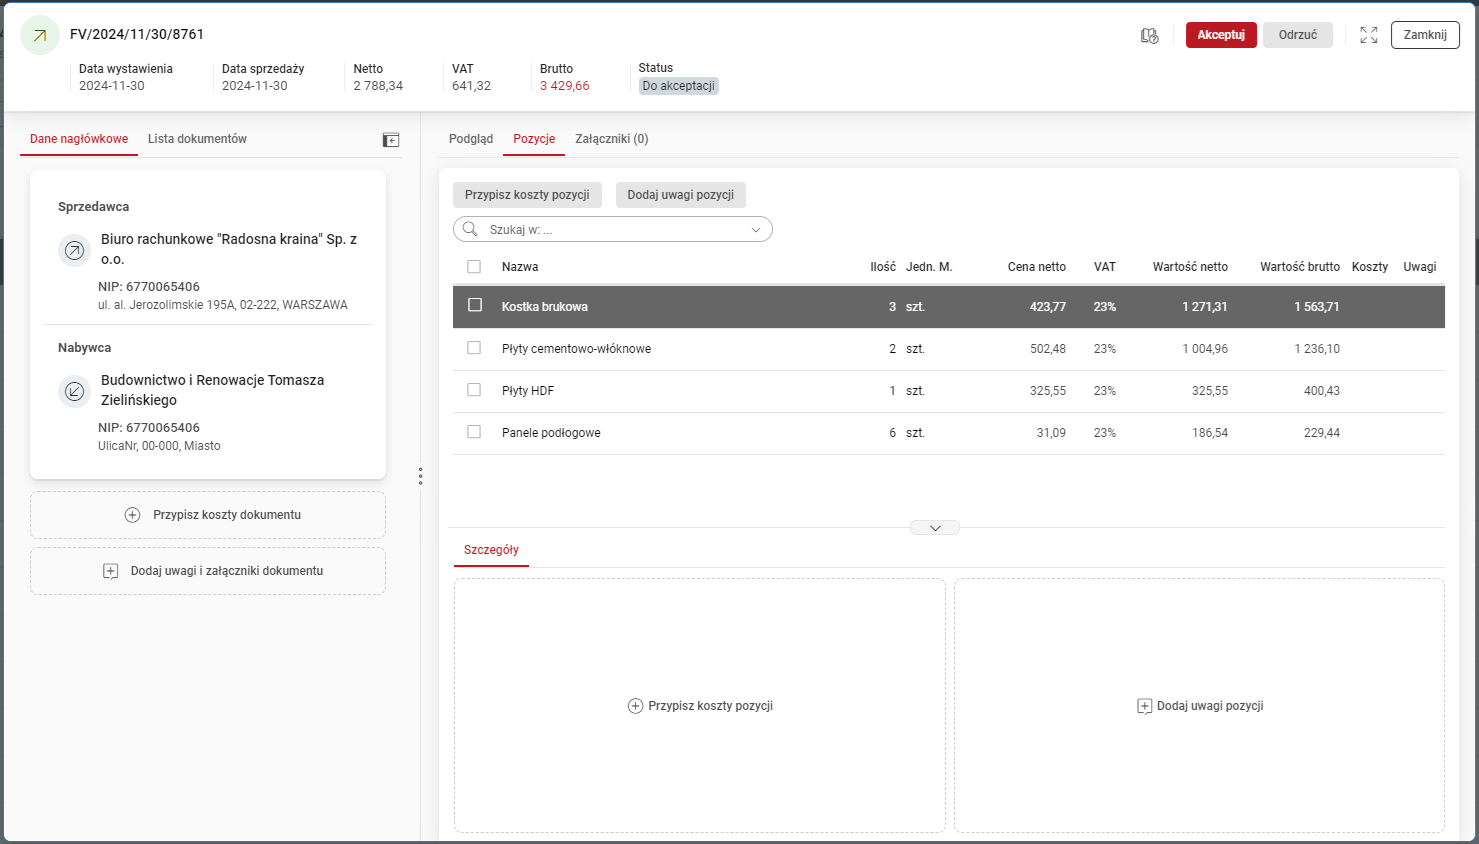Screen dimensions: 1479x844
Task: Click the Przypisz koszty dokumentu button
Action: tap(208, 515)
